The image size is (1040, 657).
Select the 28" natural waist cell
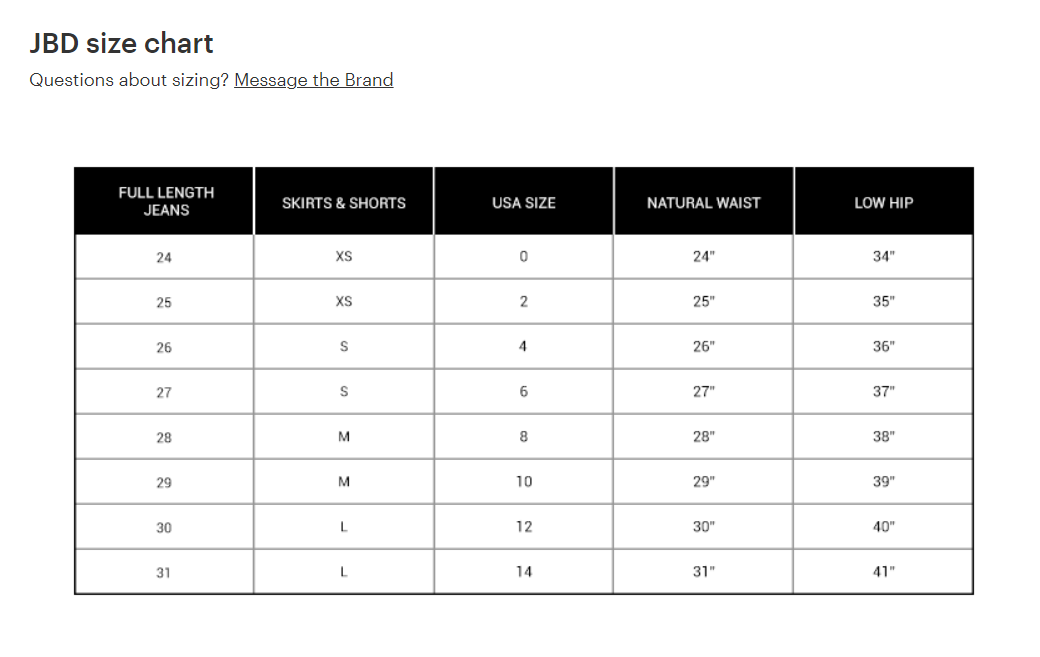[703, 437]
